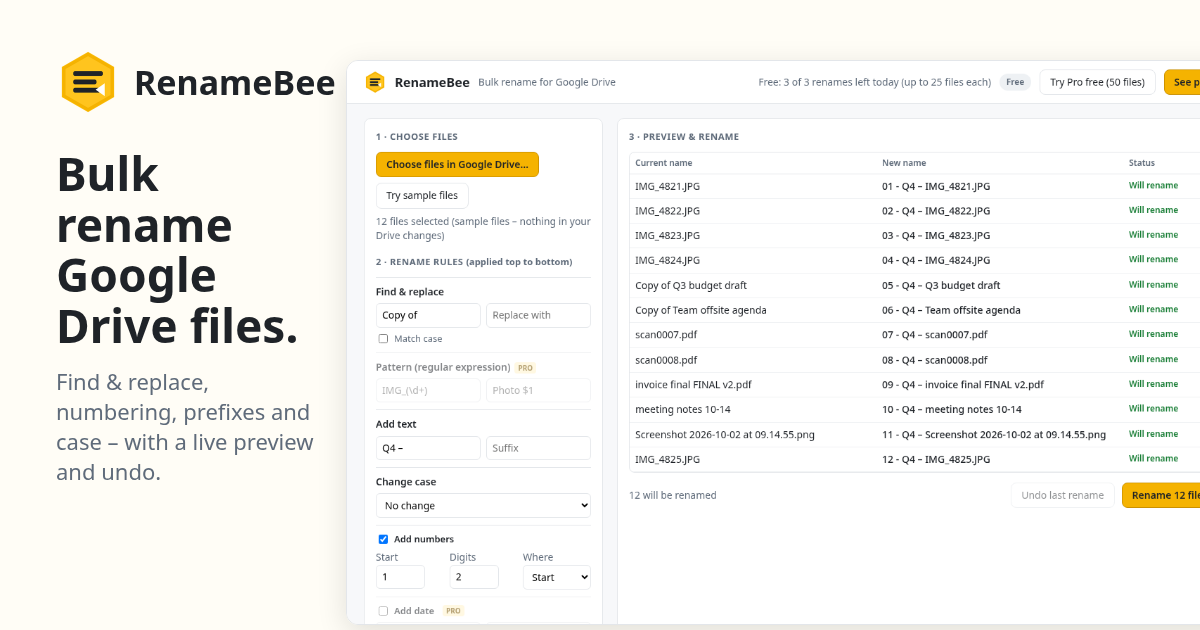Image resolution: width=1200 pixels, height=630 pixels.
Task: Click the Suffix input field
Action: click(x=538, y=448)
